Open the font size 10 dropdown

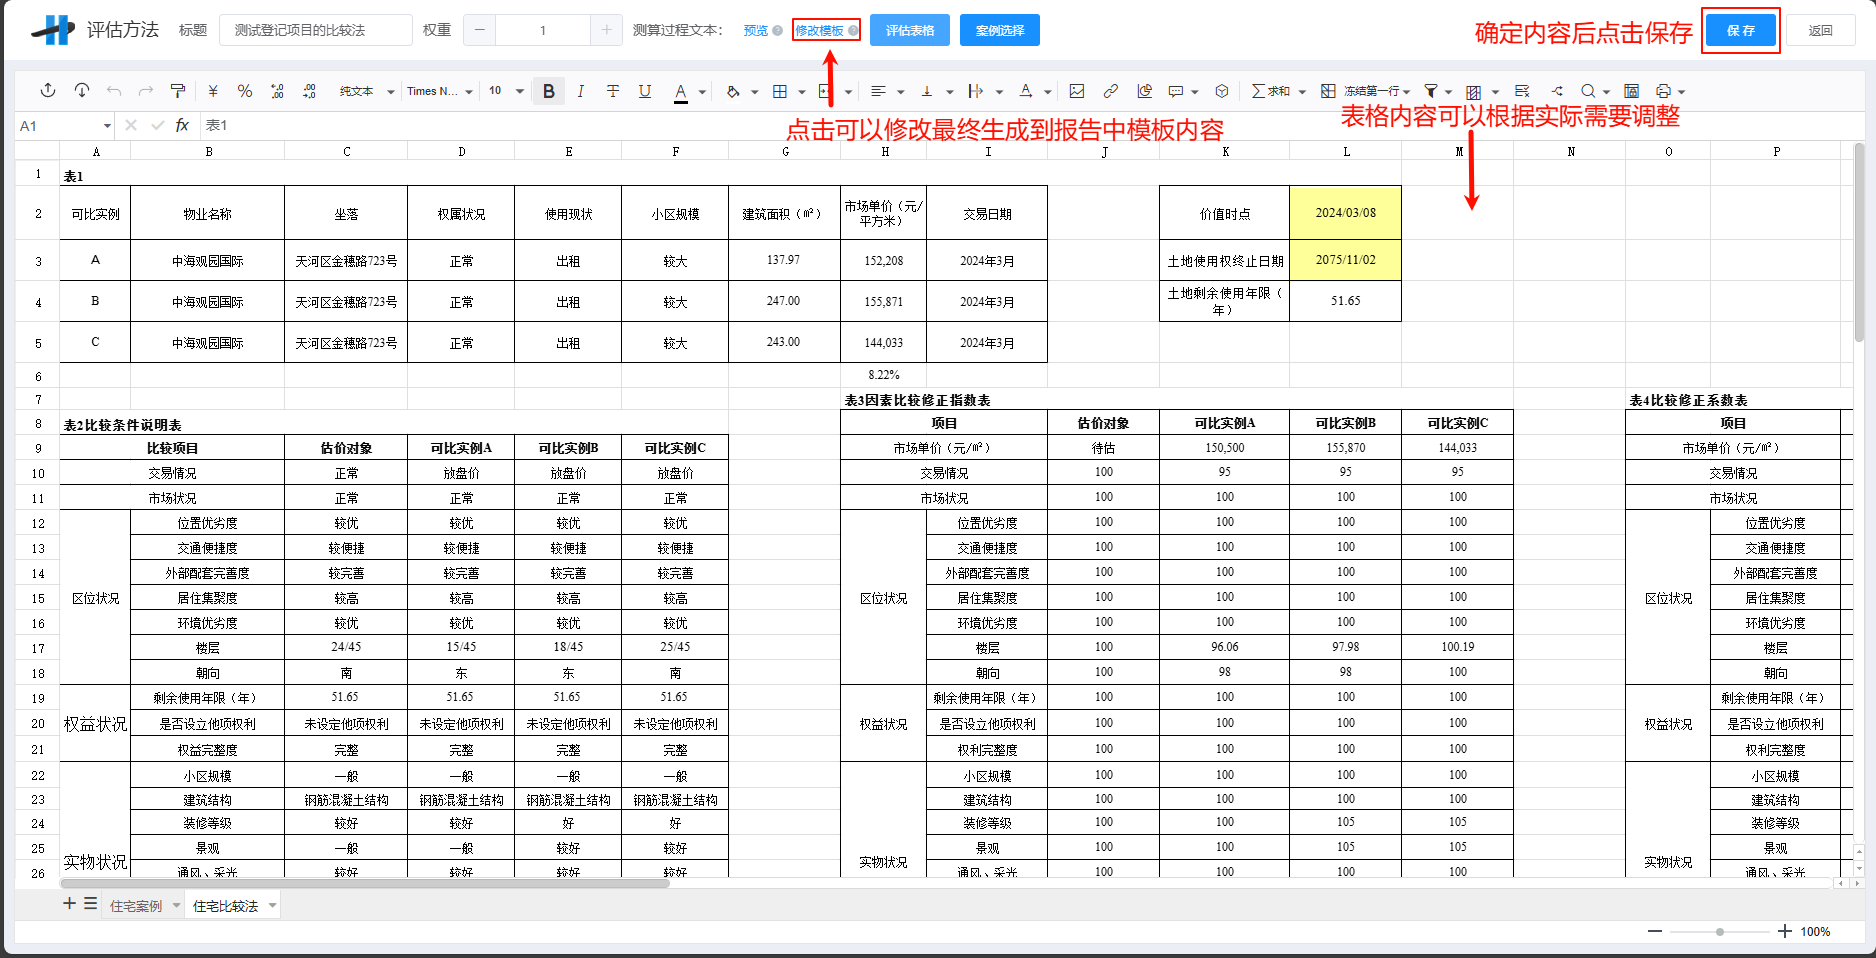500,91
